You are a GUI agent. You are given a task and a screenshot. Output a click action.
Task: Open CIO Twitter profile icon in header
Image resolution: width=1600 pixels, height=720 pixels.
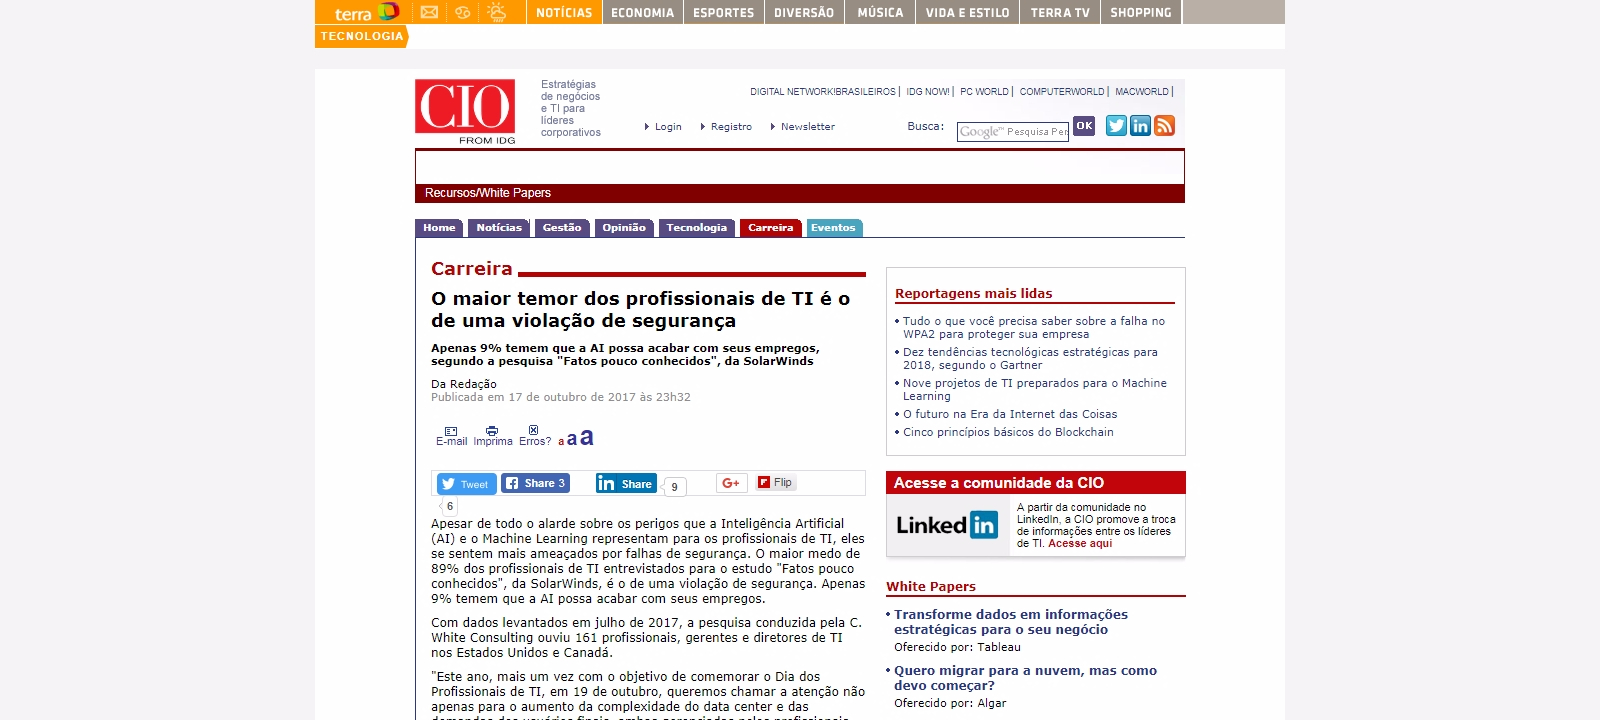coord(1116,125)
